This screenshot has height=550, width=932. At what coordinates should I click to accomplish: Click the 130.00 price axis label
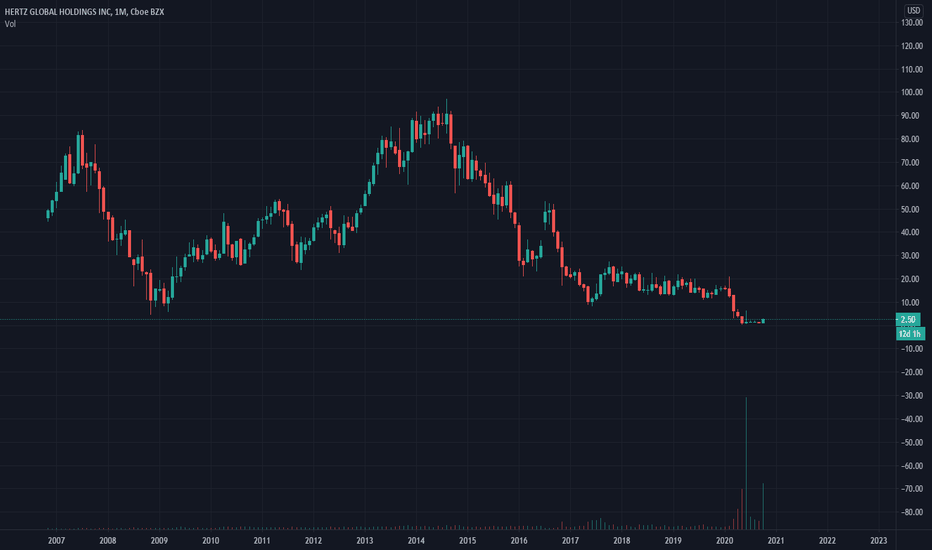912,23
